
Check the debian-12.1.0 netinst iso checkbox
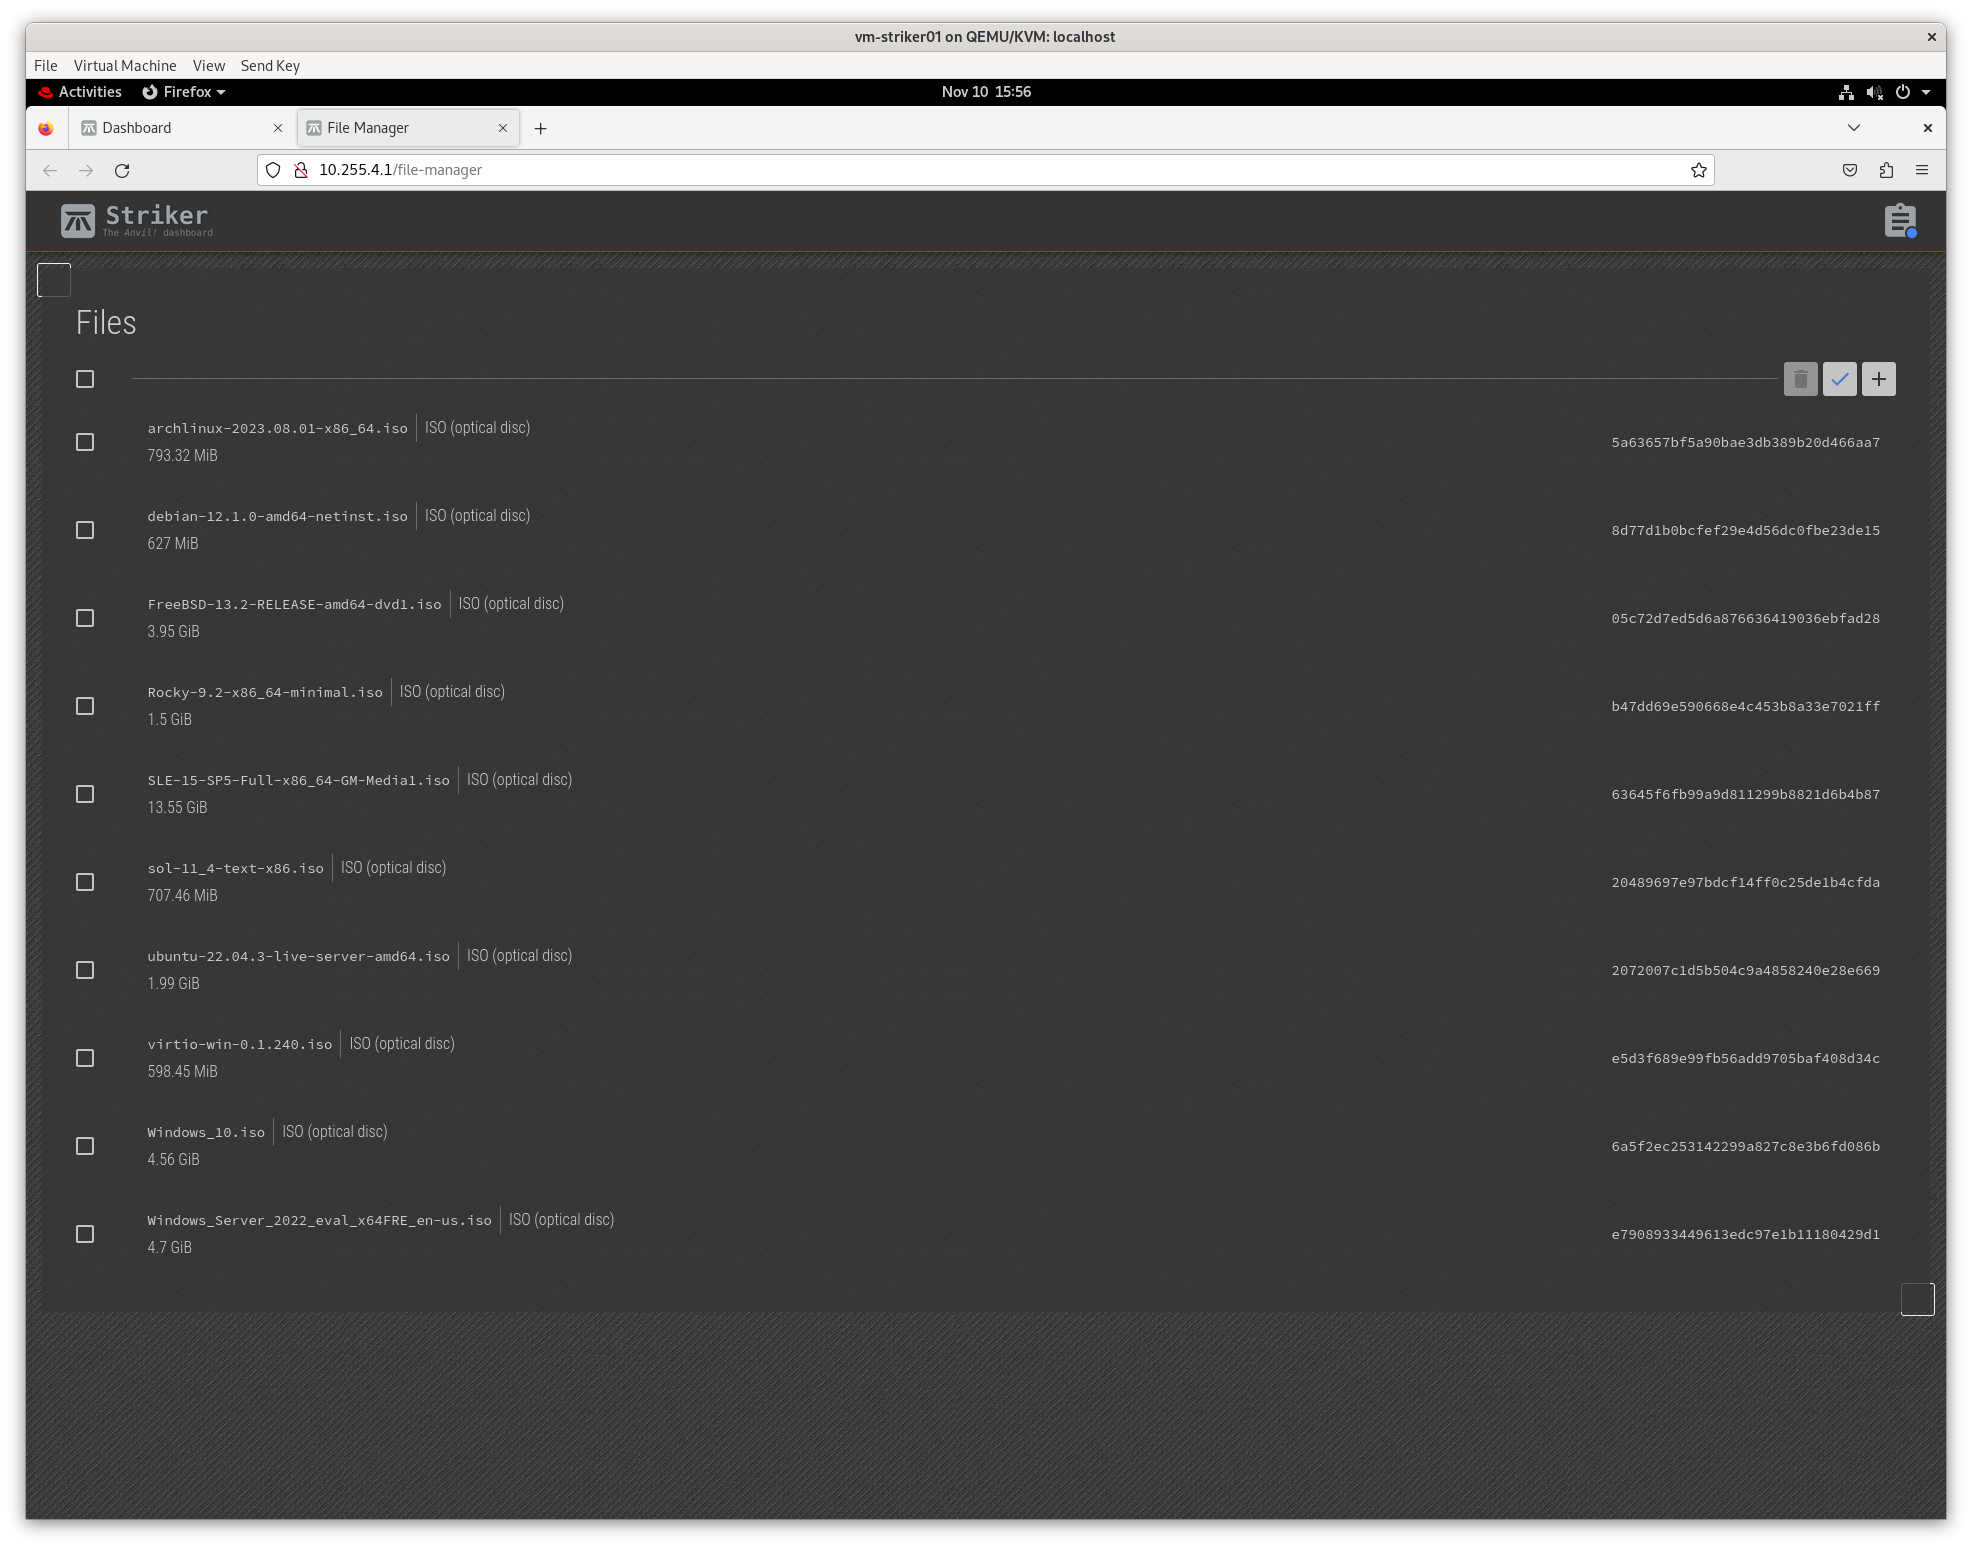[85, 530]
